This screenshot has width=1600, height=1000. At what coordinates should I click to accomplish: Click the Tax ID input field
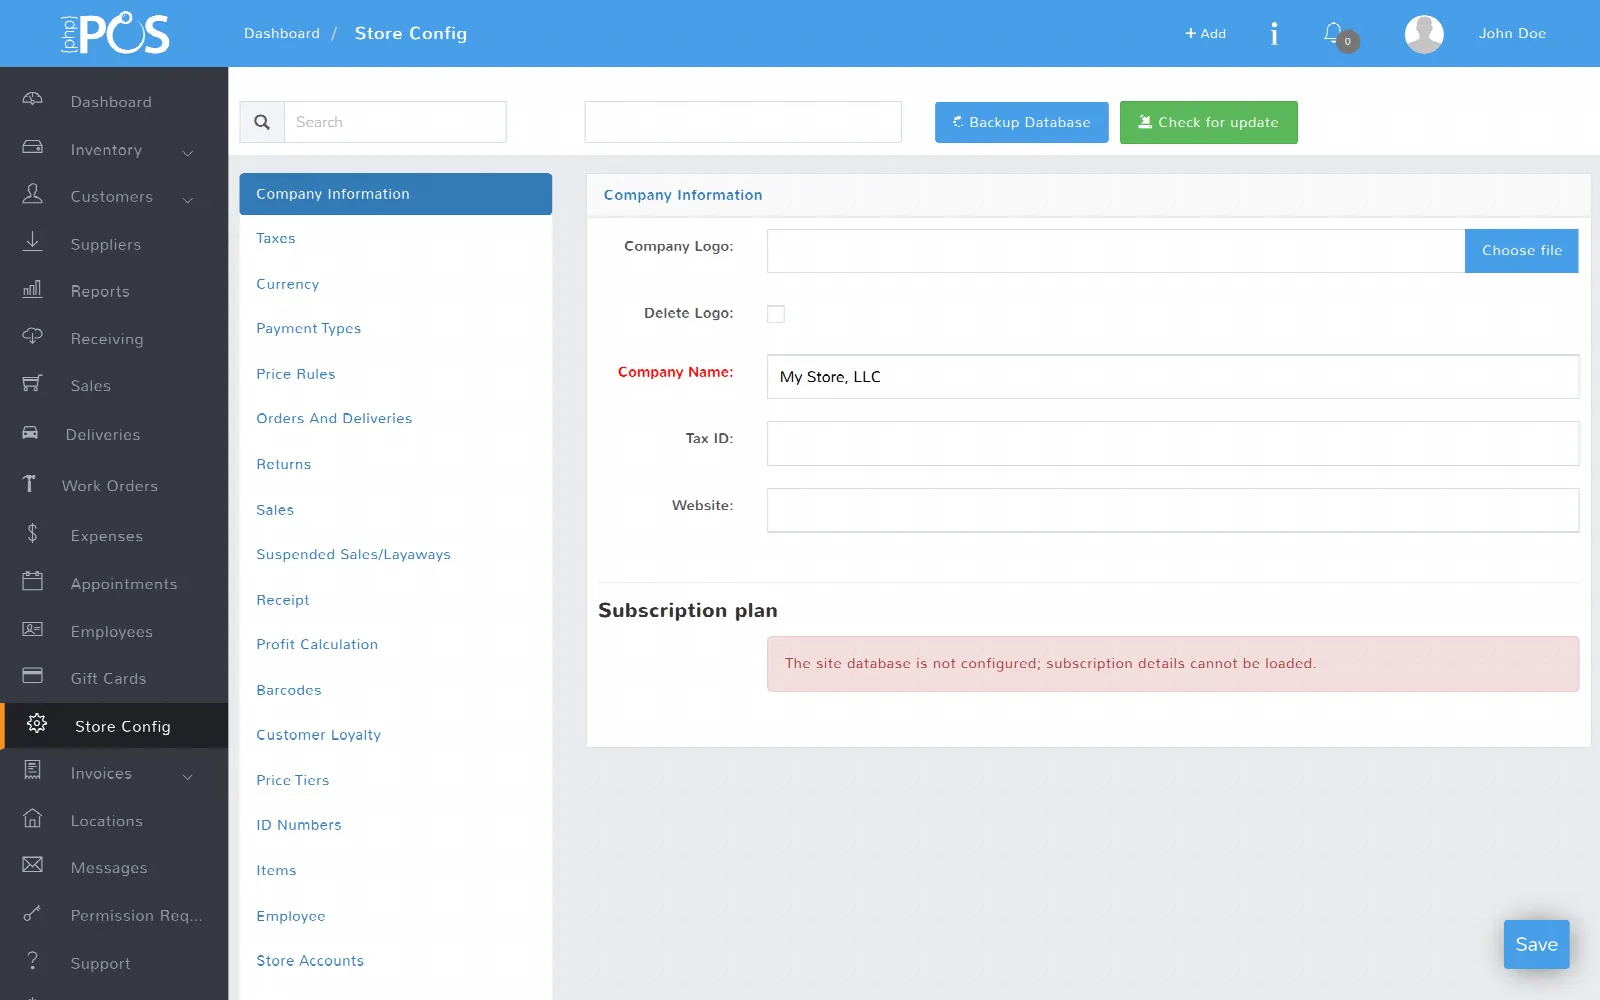click(x=1173, y=443)
